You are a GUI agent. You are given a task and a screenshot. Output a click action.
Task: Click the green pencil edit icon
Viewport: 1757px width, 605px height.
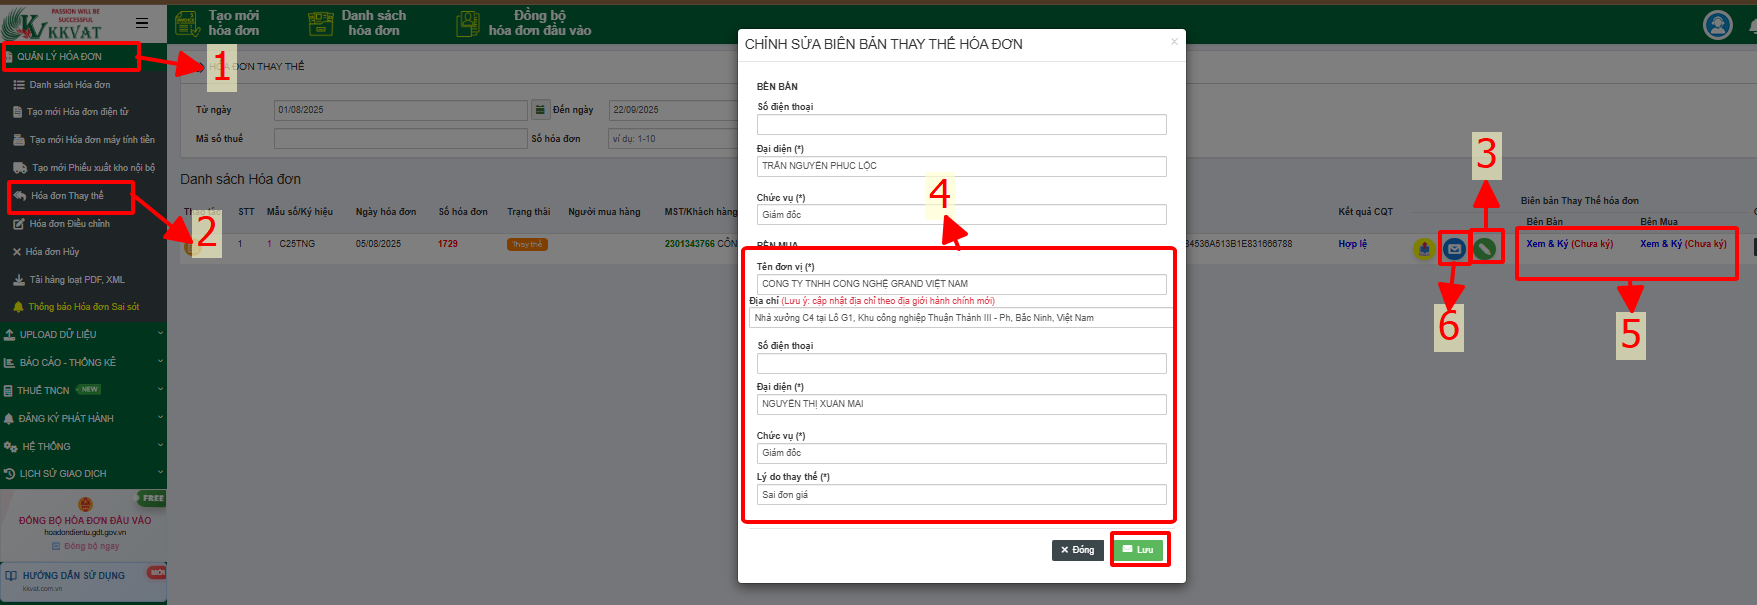click(1485, 248)
